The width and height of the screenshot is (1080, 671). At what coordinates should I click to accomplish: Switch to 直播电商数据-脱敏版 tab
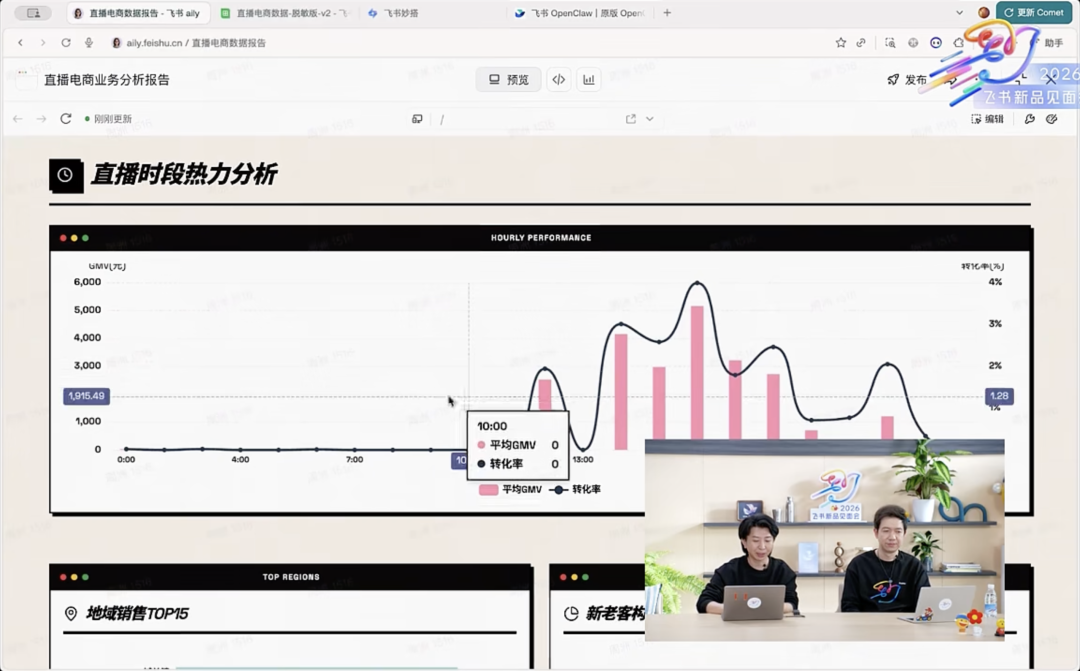point(285,13)
